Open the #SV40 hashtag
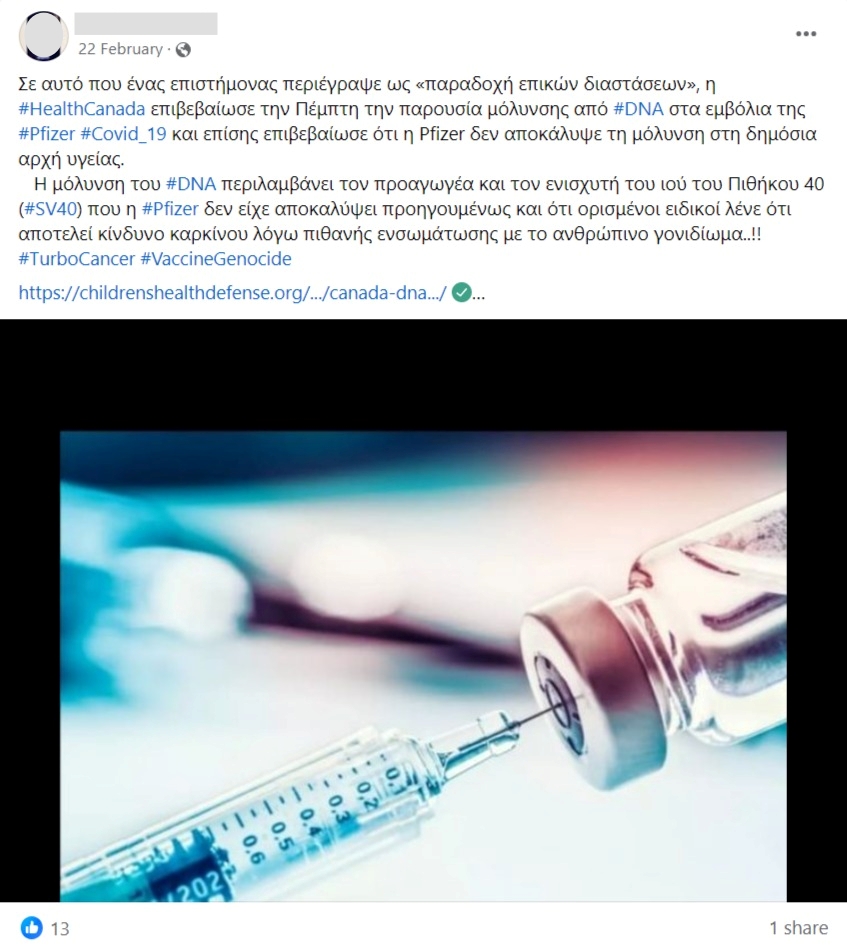This screenshot has height=950, width=847. (x=50, y=209)
